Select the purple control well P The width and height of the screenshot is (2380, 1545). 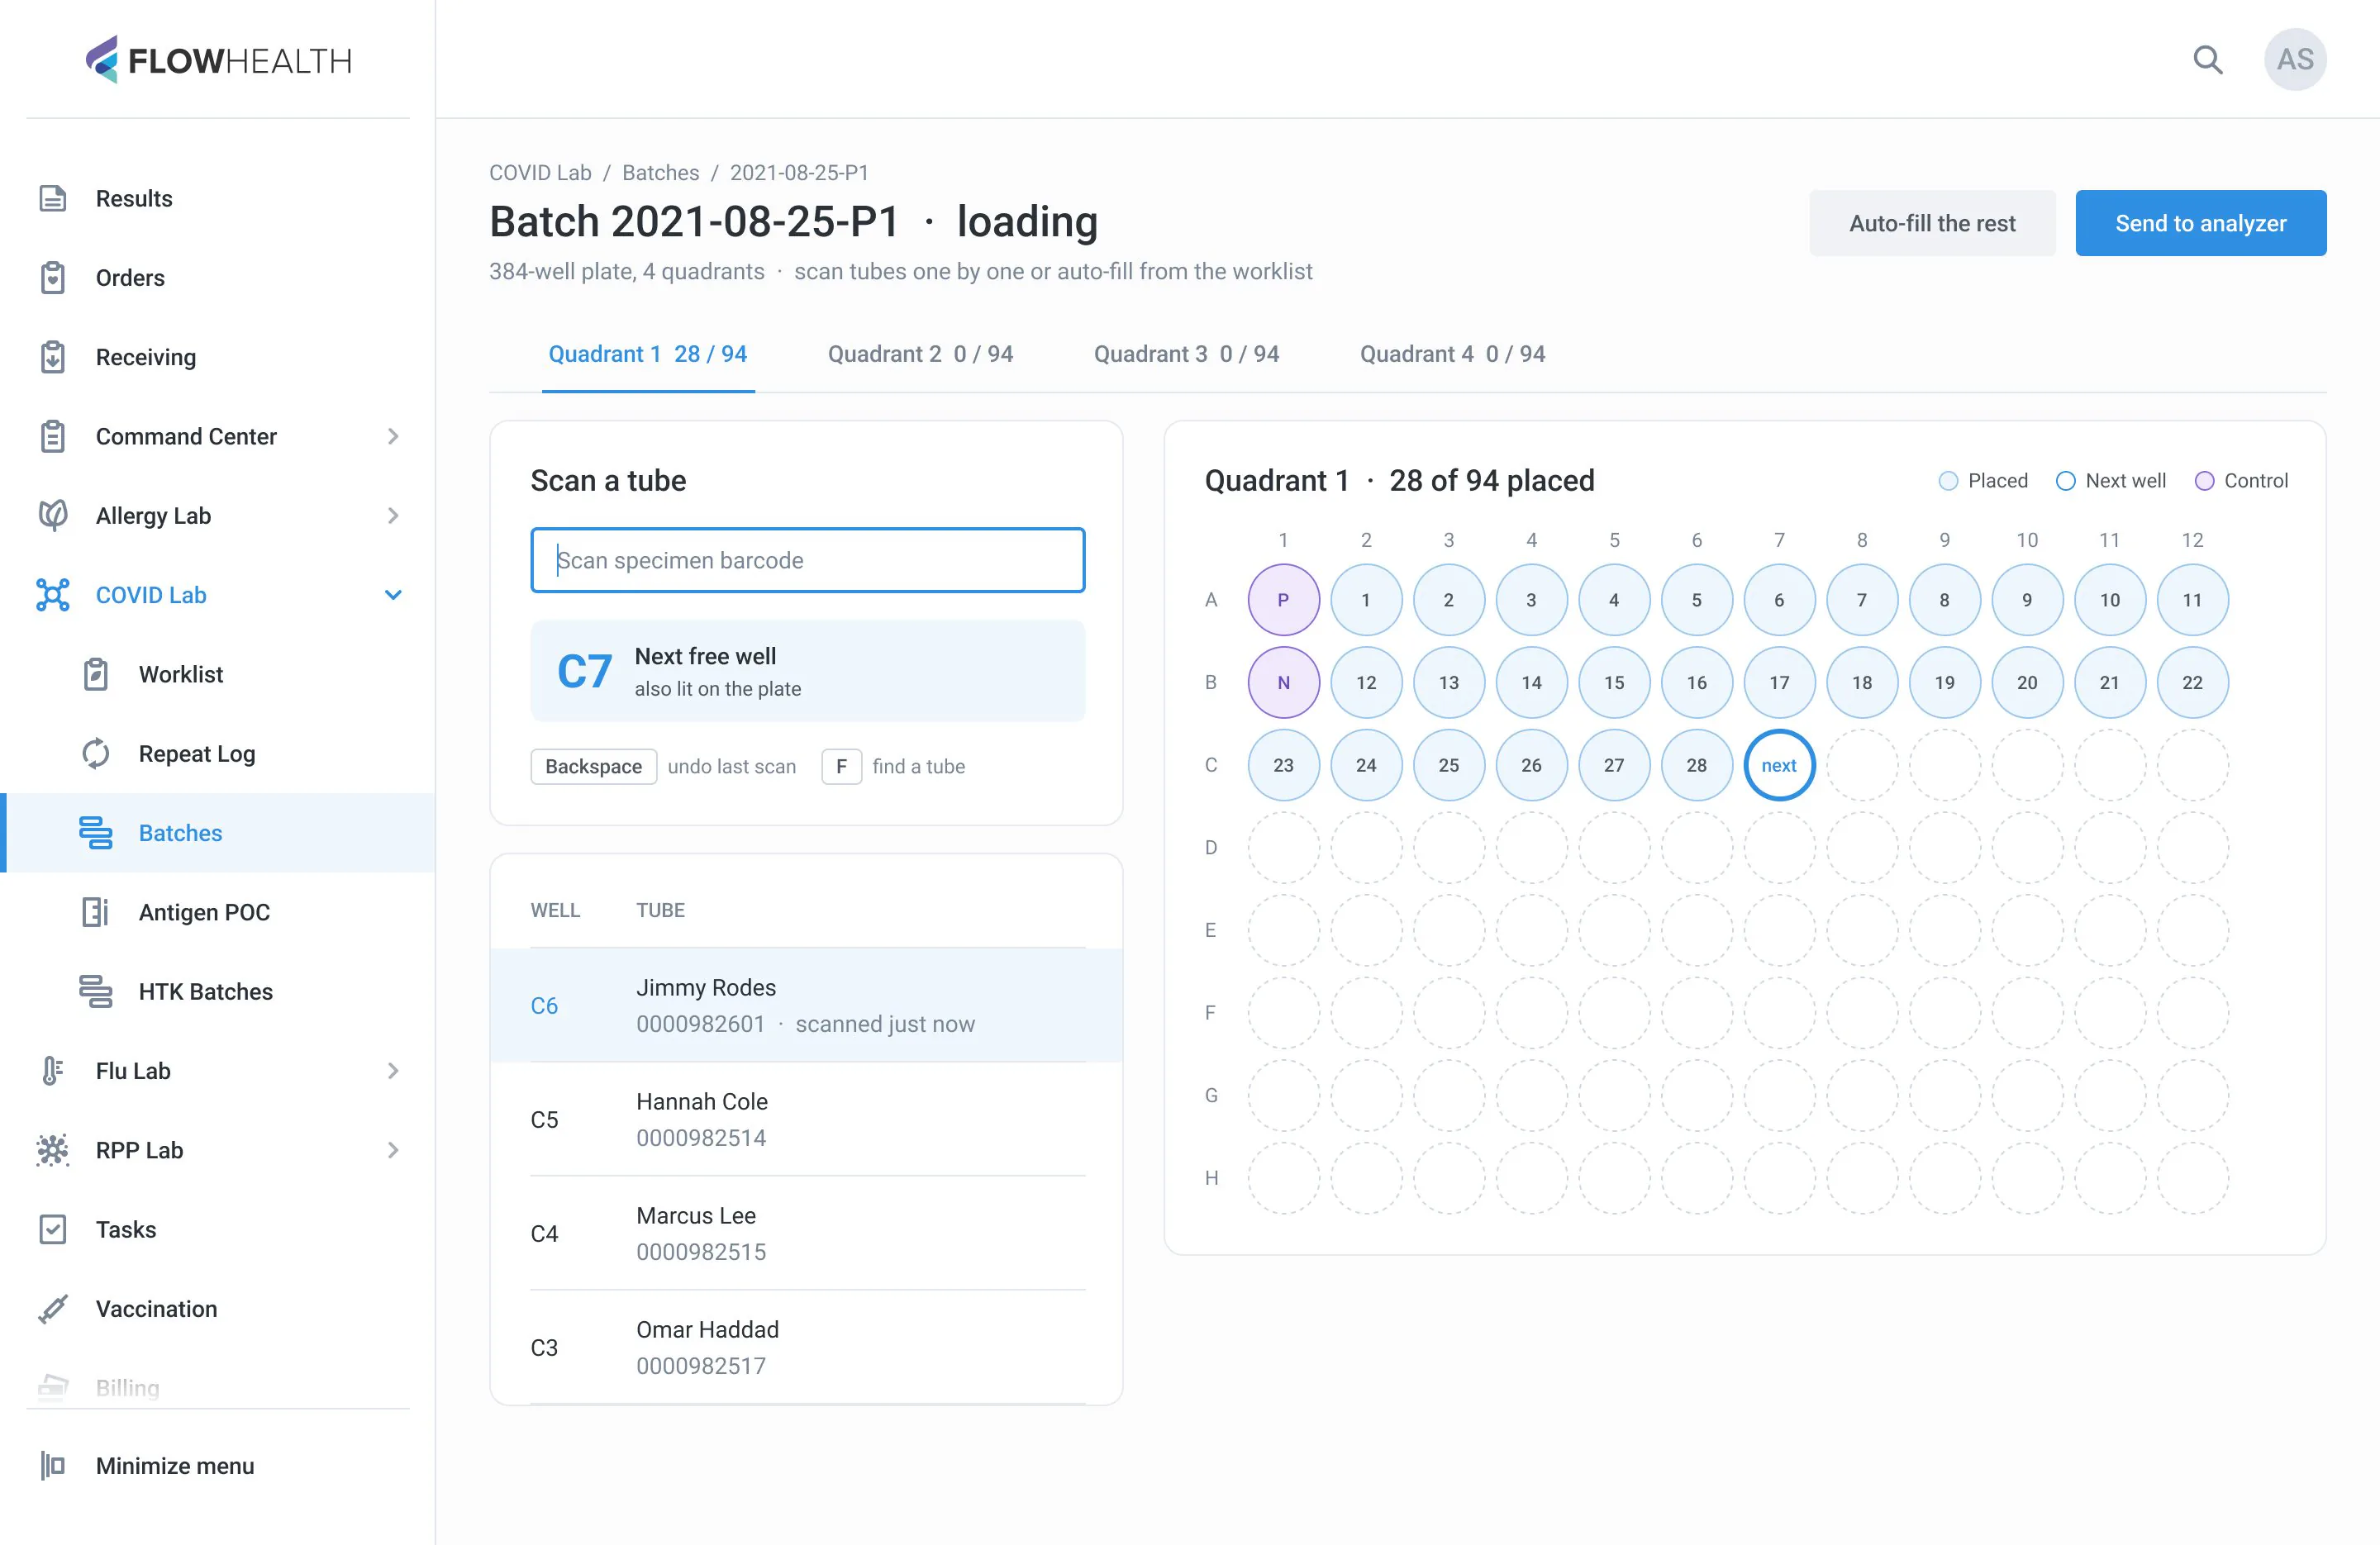[x=1283, y=600]
